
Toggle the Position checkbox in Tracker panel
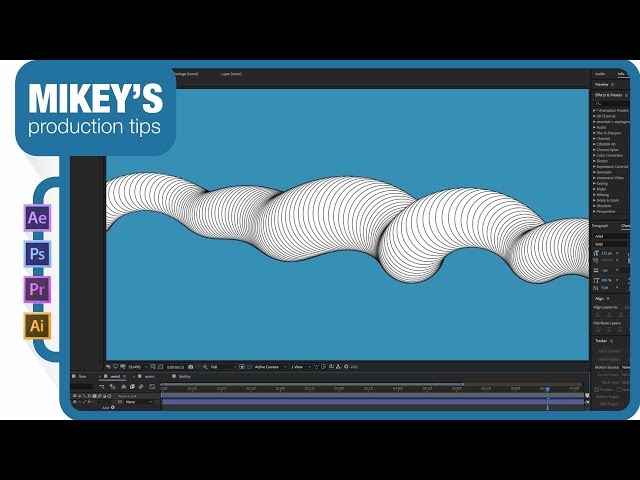597,390
